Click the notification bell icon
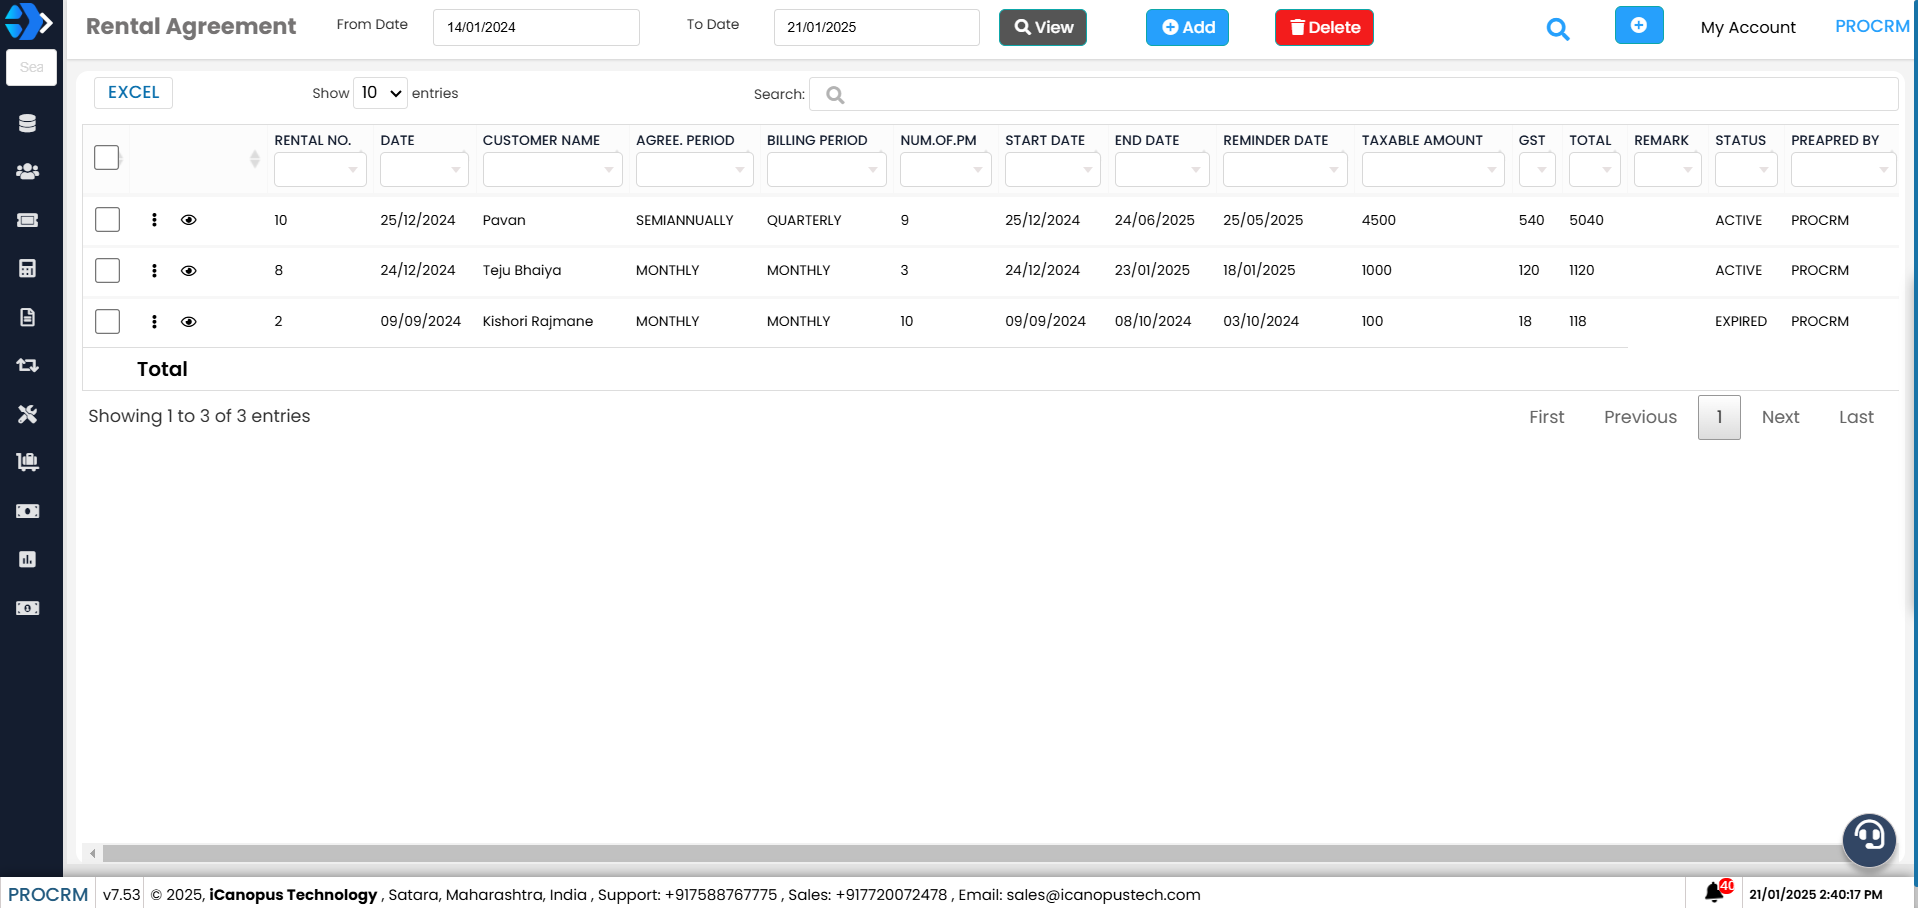Viewport: 1918px width, 908px height. pyautogui.click(x=1714, y=892)
